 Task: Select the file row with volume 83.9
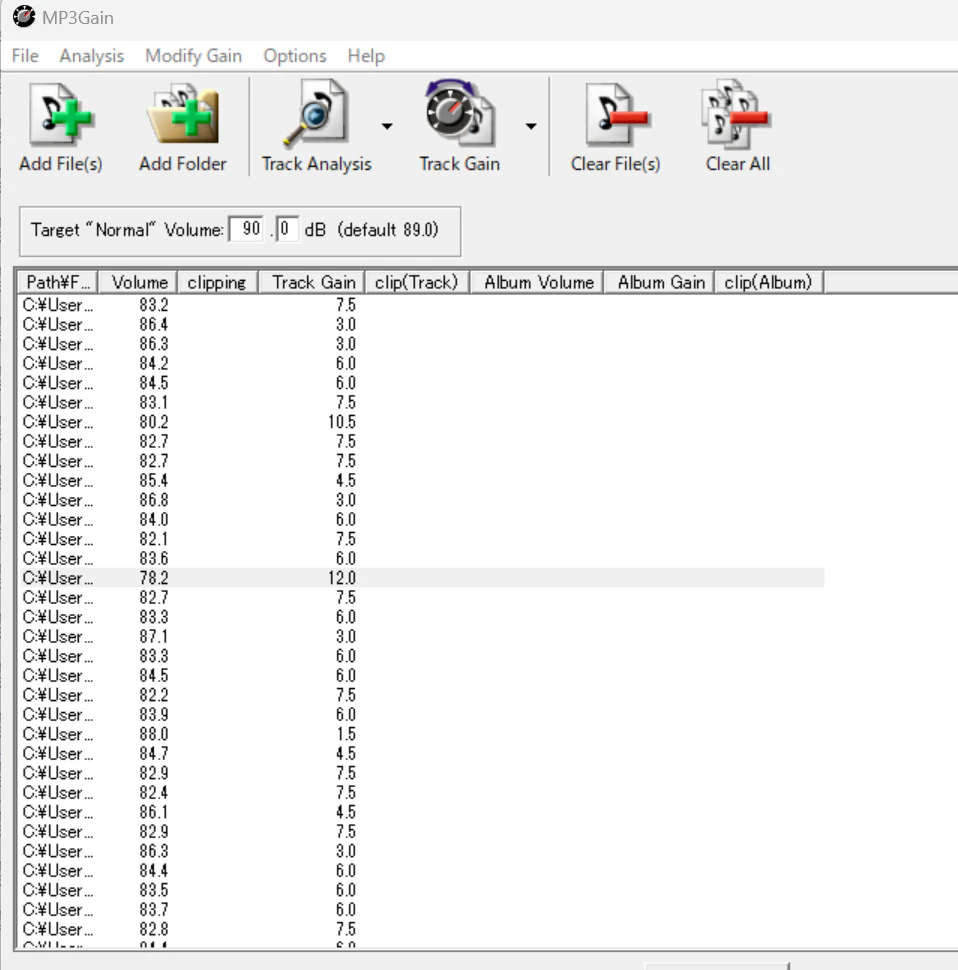tap(422, 715)
